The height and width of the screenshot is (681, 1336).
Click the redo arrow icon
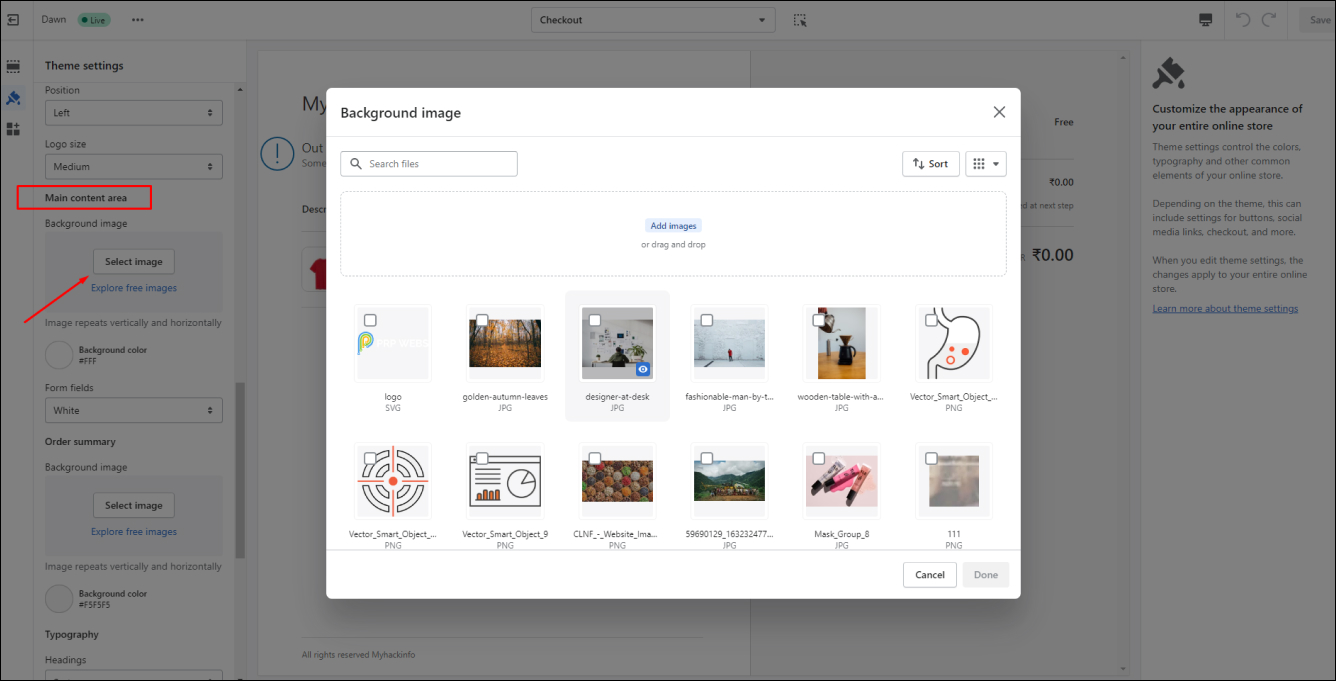tap(1269, 20)
